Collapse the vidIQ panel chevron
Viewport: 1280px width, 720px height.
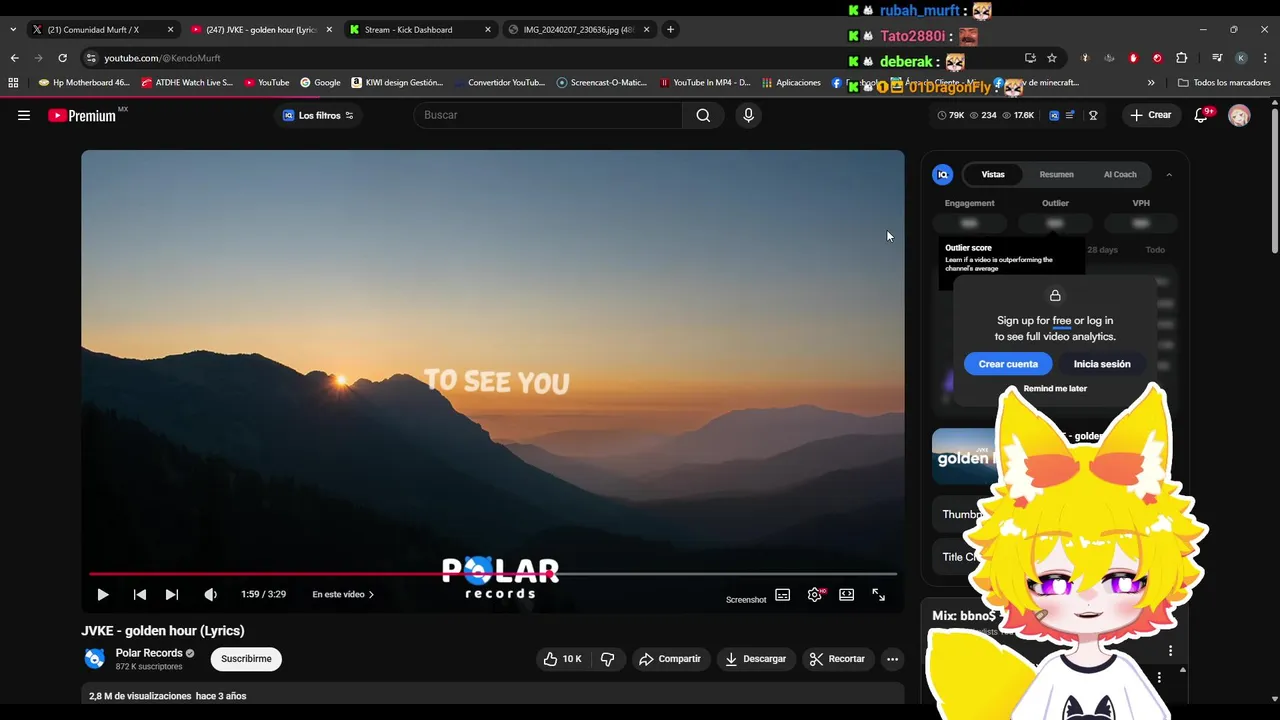pyautogui.click(x=1169, y=175)
